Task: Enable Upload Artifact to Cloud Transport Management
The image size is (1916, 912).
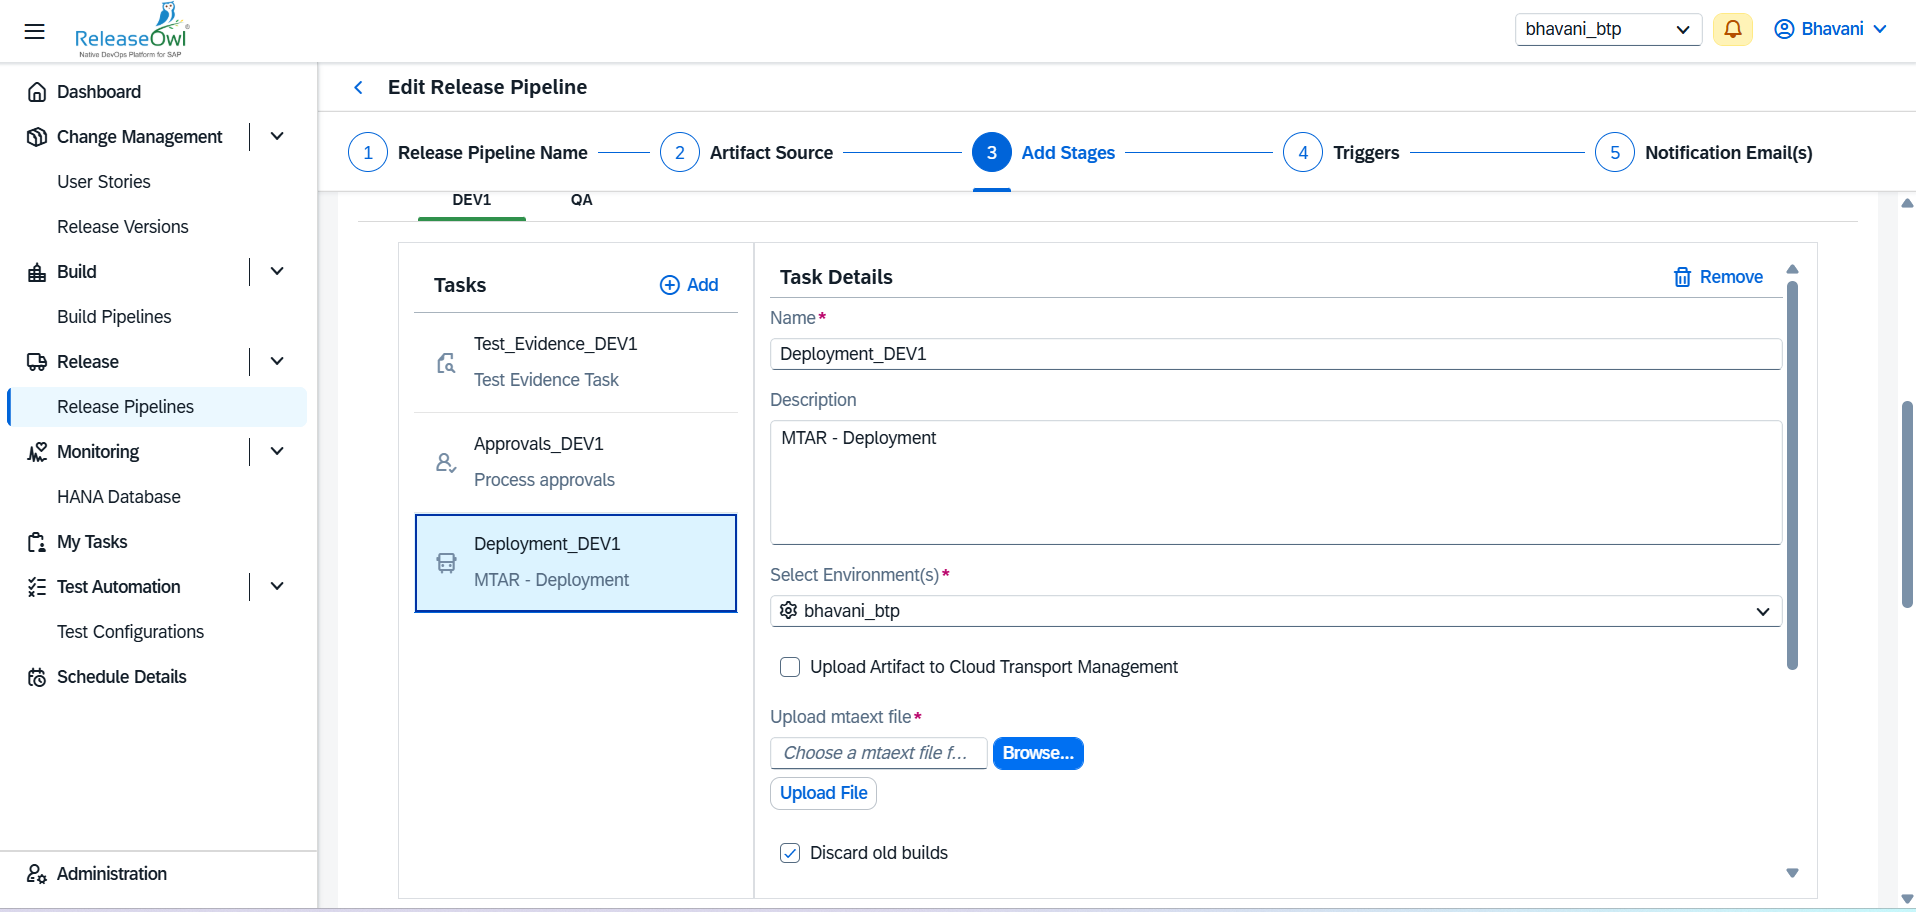Action: (790, 667)
